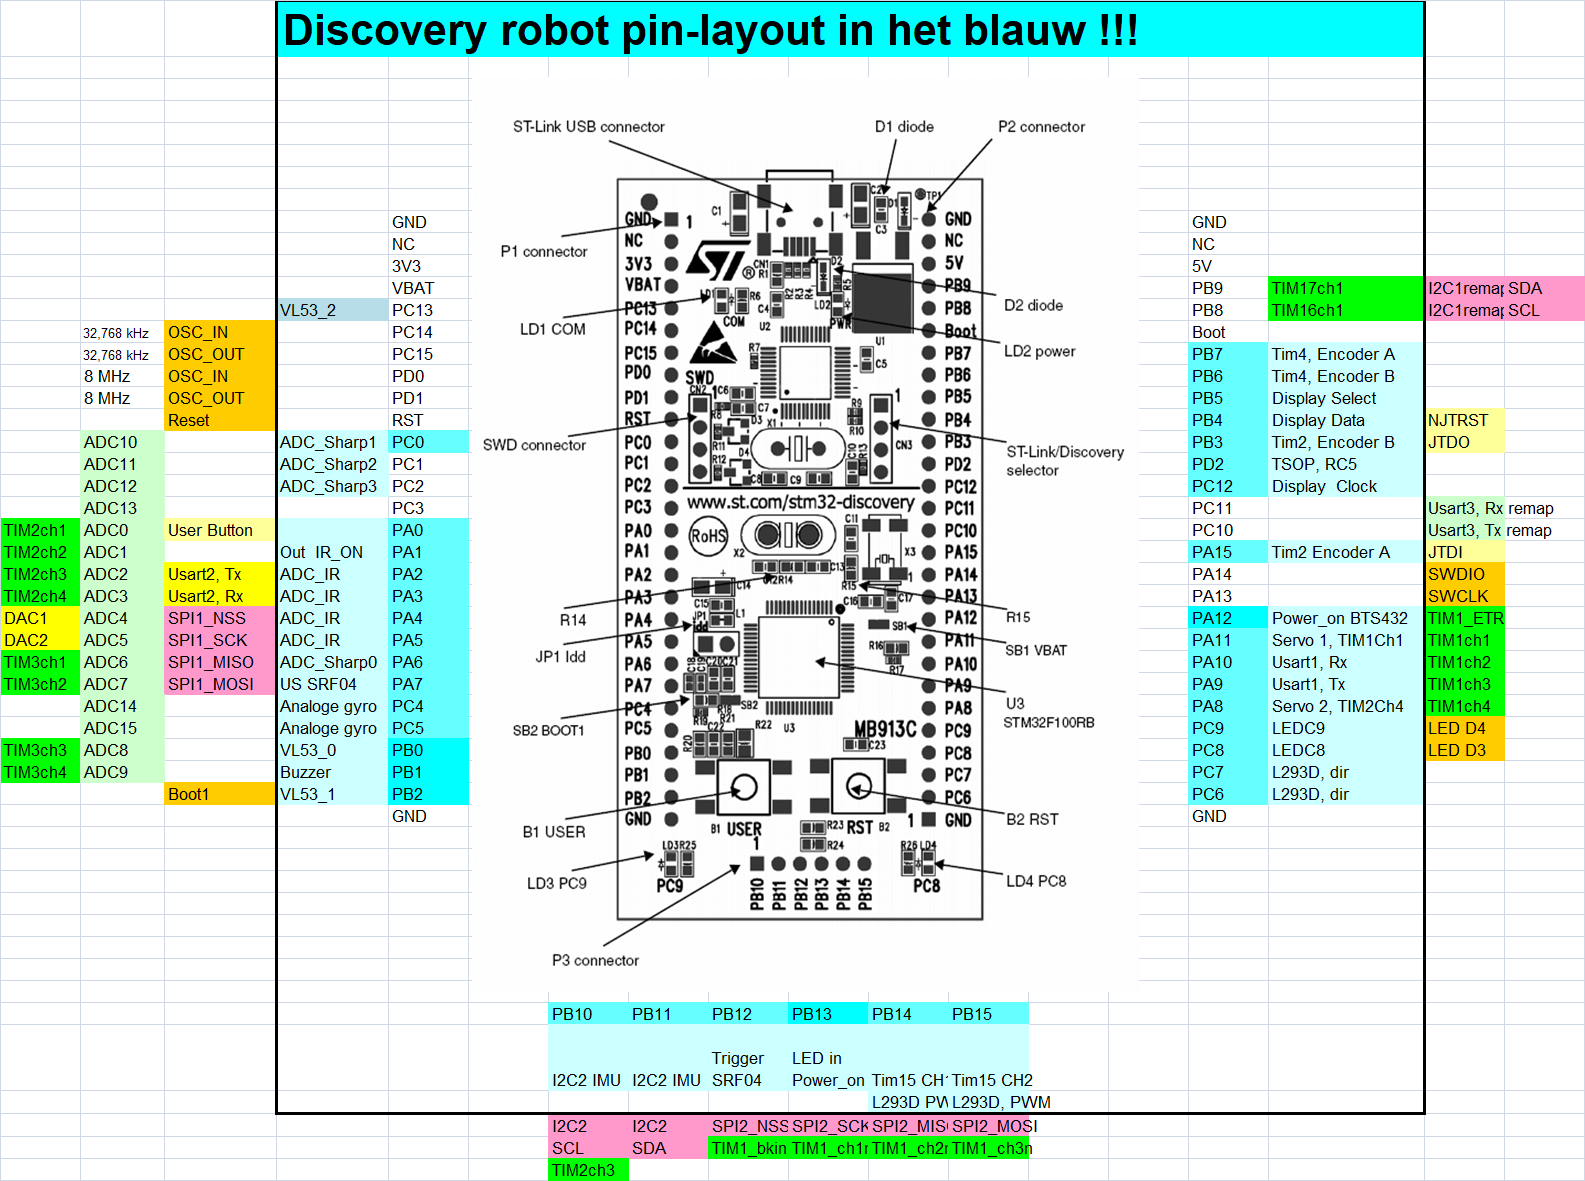This screenshot has width=1585, height=1181.
Task: Click the yellow 'Usart2, Tx' cell
Action: click(x=219, y=574)
